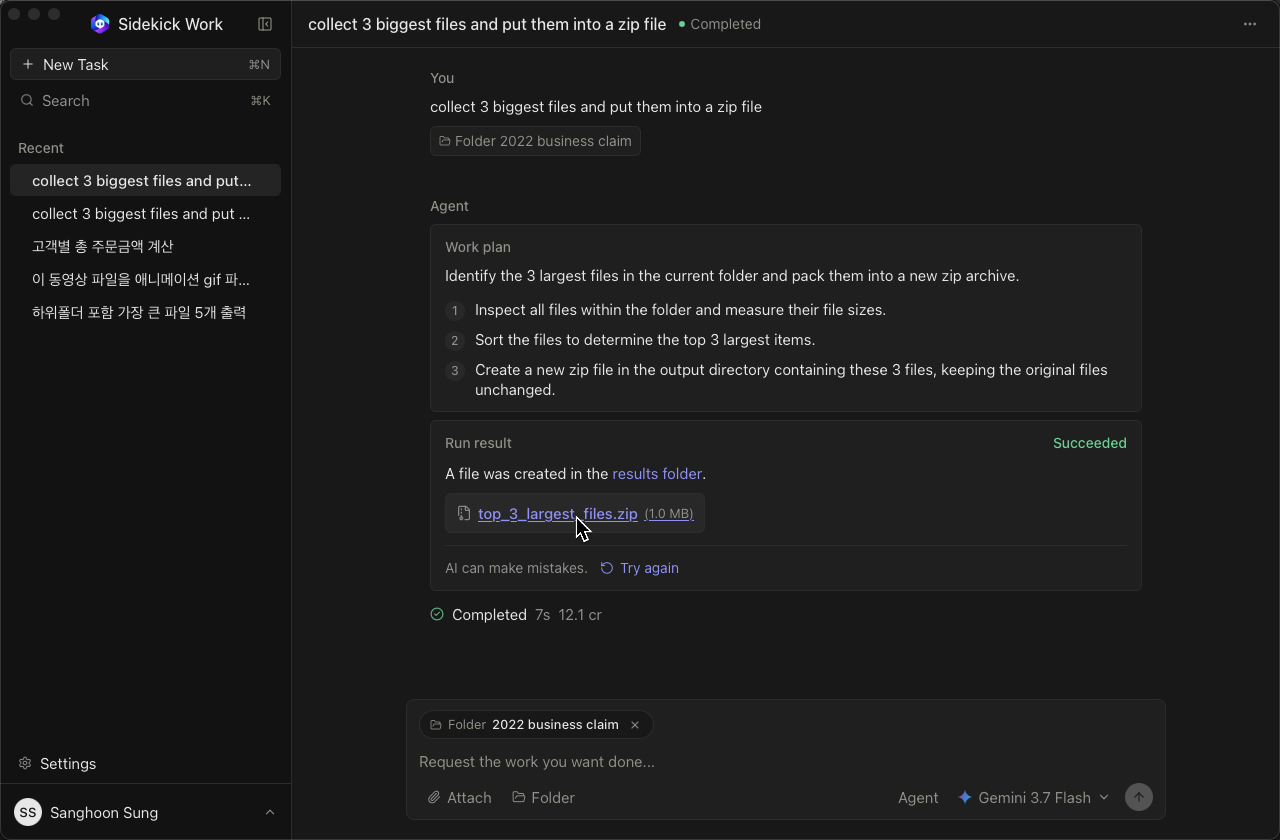Viewport: 1280px width, 840px height.
Task: Click the sparkle icon beside Gemini 3.7 Flash
Action: 965,797
